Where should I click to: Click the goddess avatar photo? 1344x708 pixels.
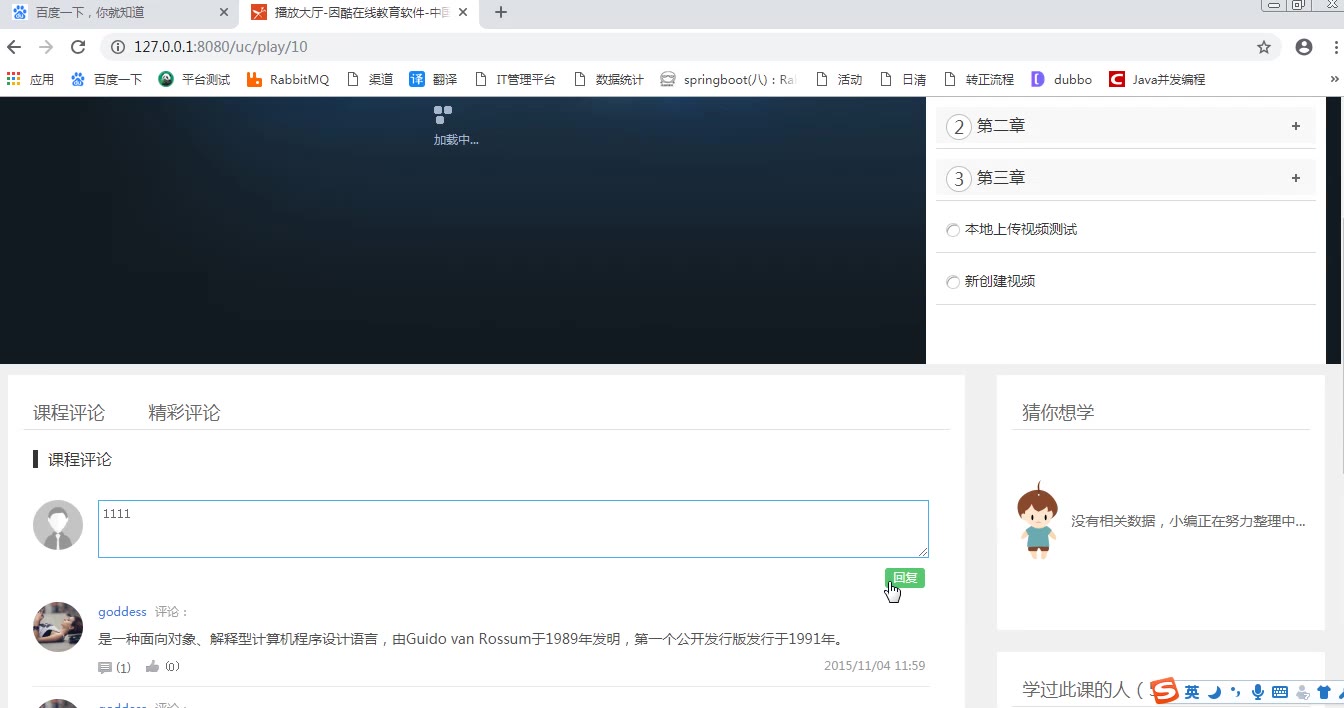pos(58,627)
